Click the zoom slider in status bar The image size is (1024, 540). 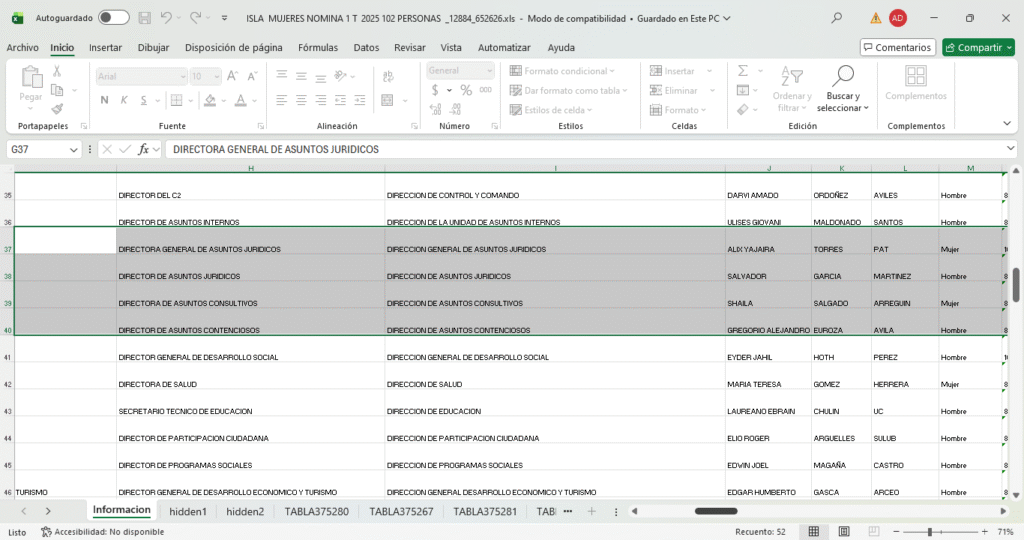928,532
